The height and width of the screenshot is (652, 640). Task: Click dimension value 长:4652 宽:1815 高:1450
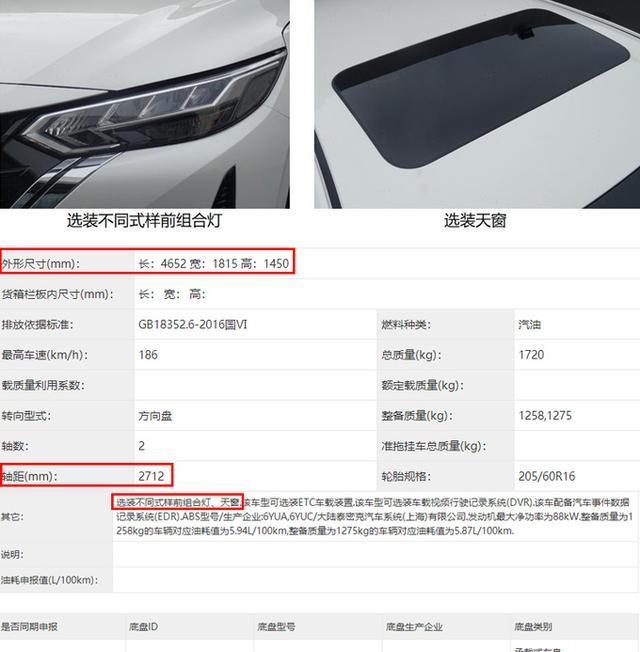point(214,264)
